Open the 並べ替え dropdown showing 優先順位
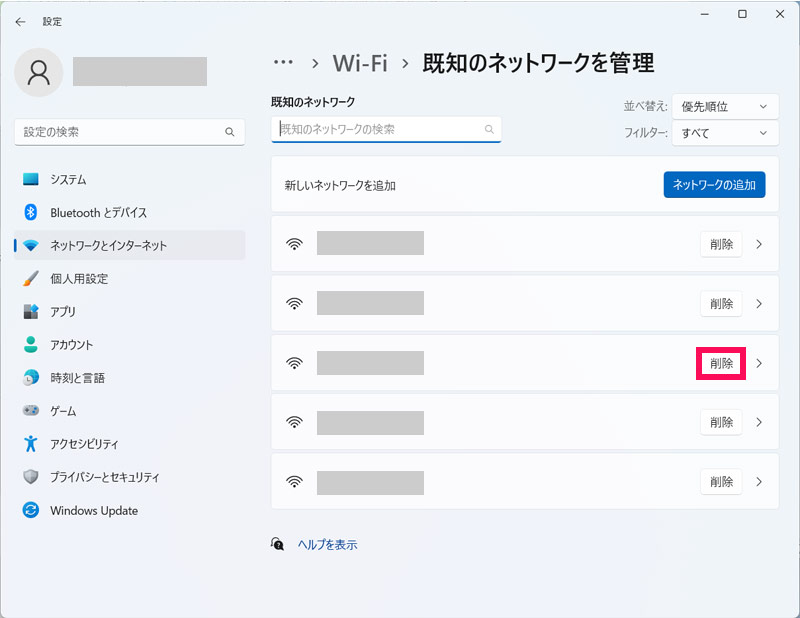 (725, 107)
